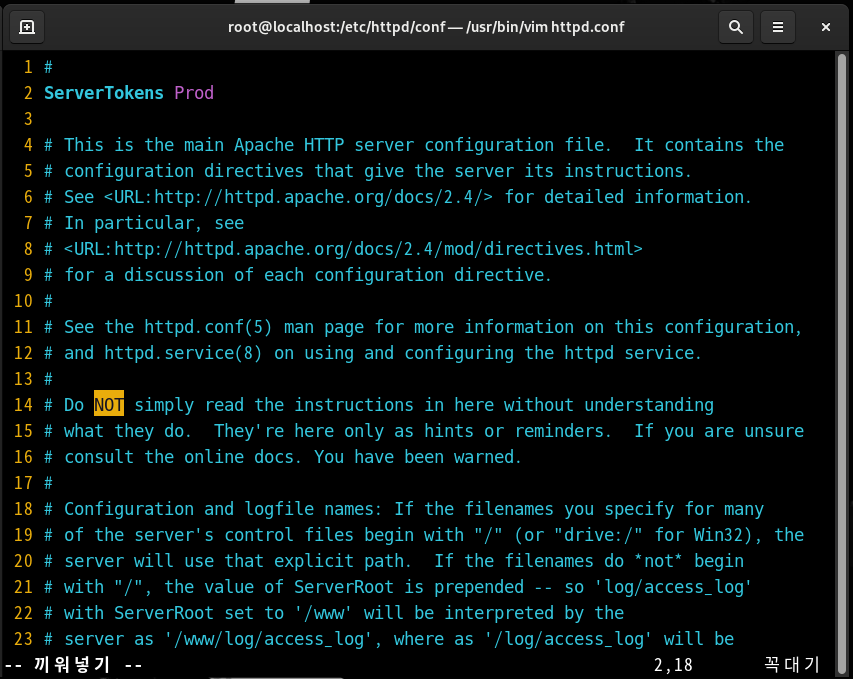Viewport: 853px width, 679px height.
Task: Click window title 'root@localhost:/etc/httpd/conf'
Action: coord(336,27)
